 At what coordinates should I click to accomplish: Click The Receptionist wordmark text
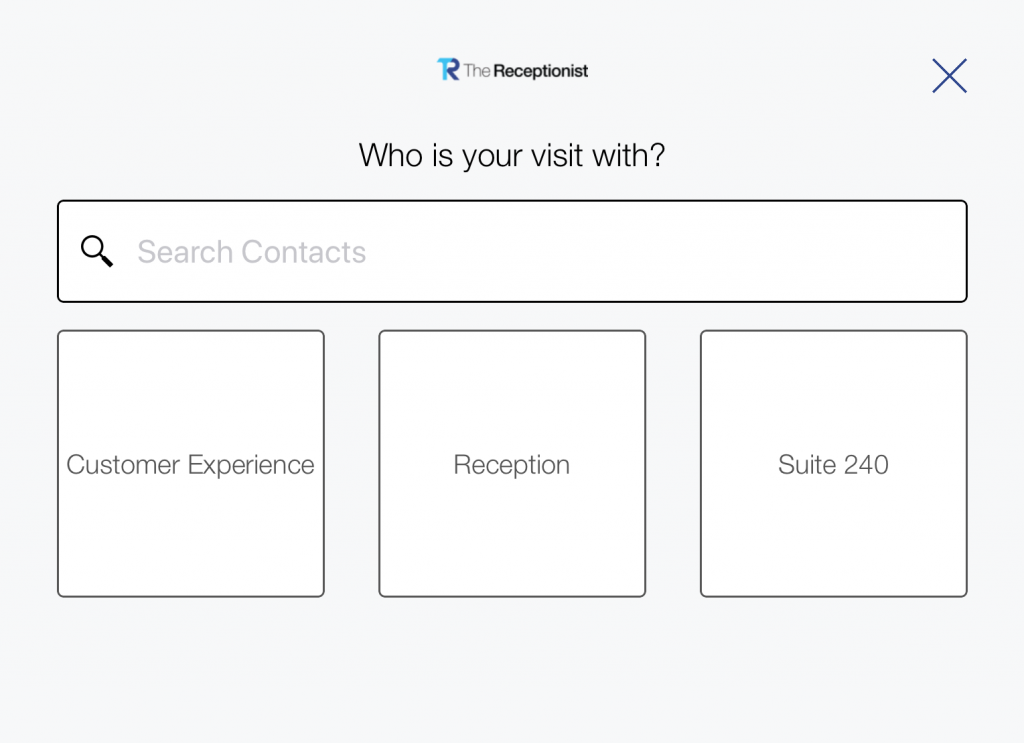(526, 71)
